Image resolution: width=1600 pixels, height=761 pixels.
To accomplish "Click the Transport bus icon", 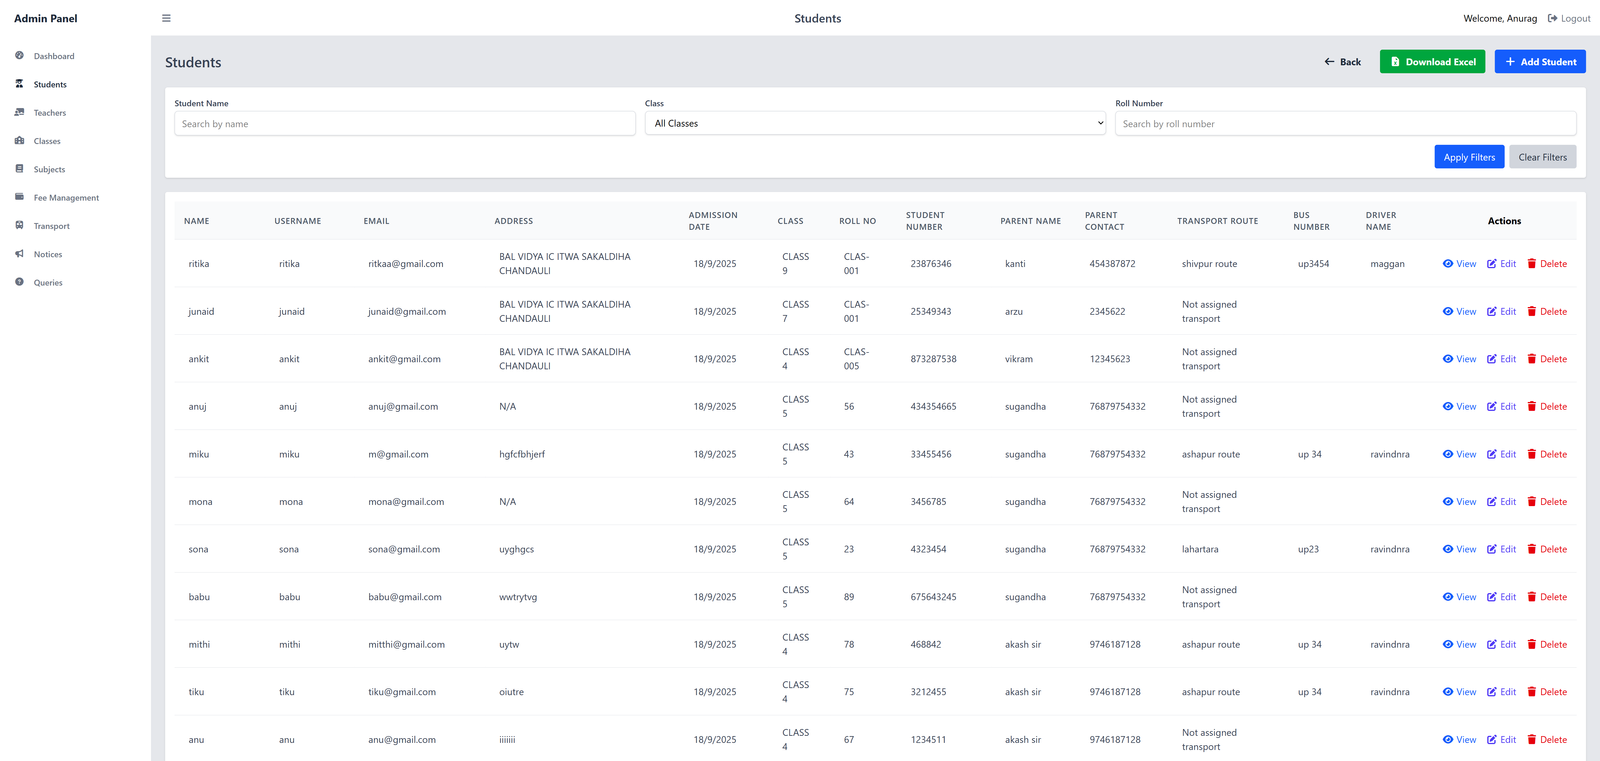I will point(19,226).
